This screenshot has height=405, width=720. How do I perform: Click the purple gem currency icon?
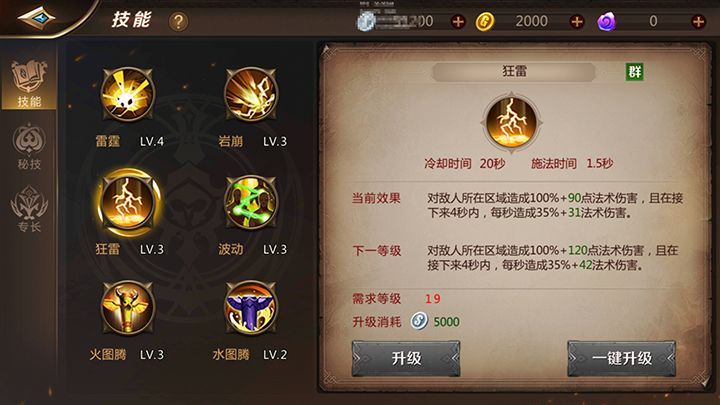pyautogui.click(x=606, y=22)
